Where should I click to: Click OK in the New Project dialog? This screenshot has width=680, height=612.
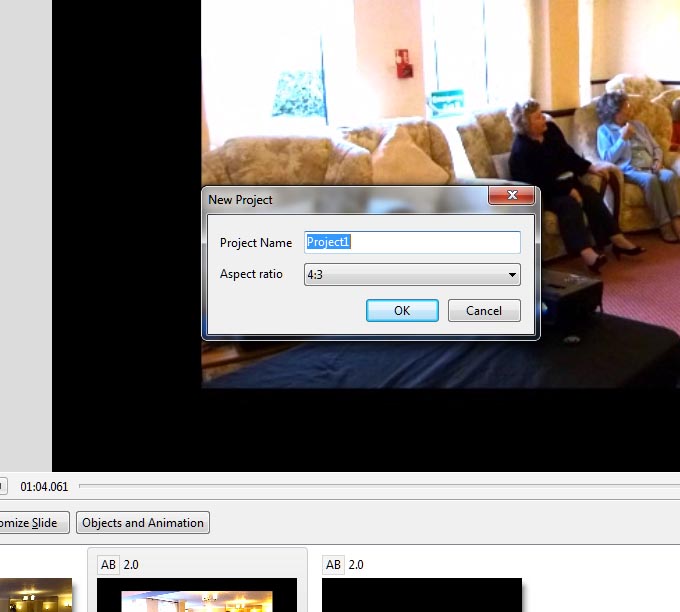[402, 310]
